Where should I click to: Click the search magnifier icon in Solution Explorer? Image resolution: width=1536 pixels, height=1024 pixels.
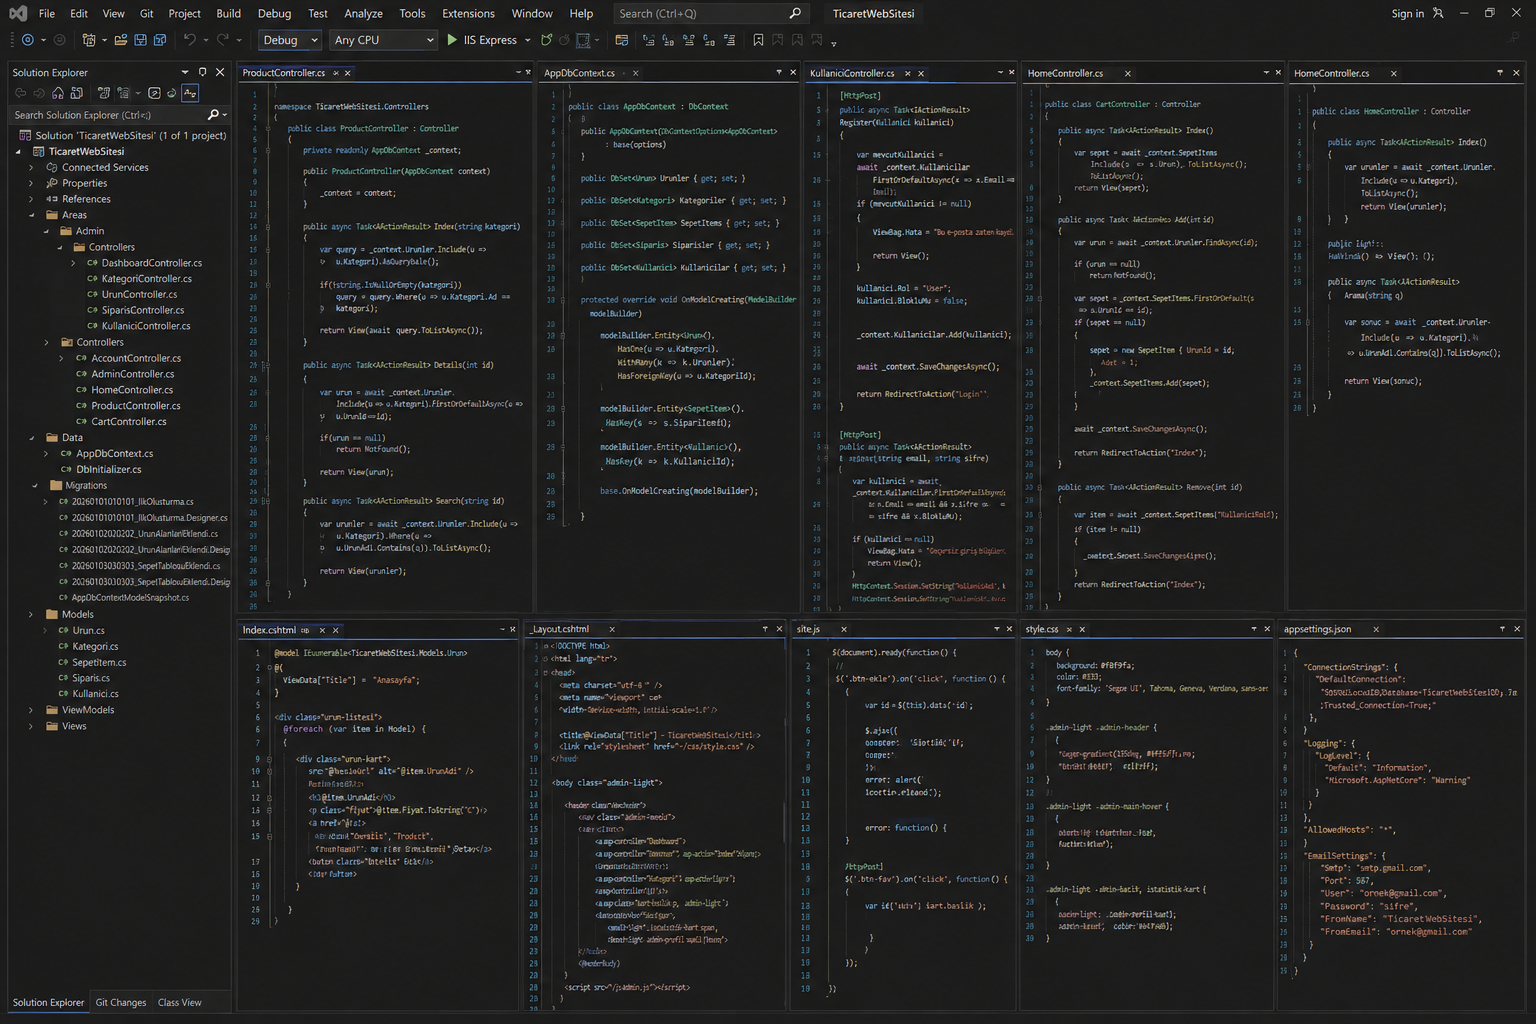tap(212, 115)
